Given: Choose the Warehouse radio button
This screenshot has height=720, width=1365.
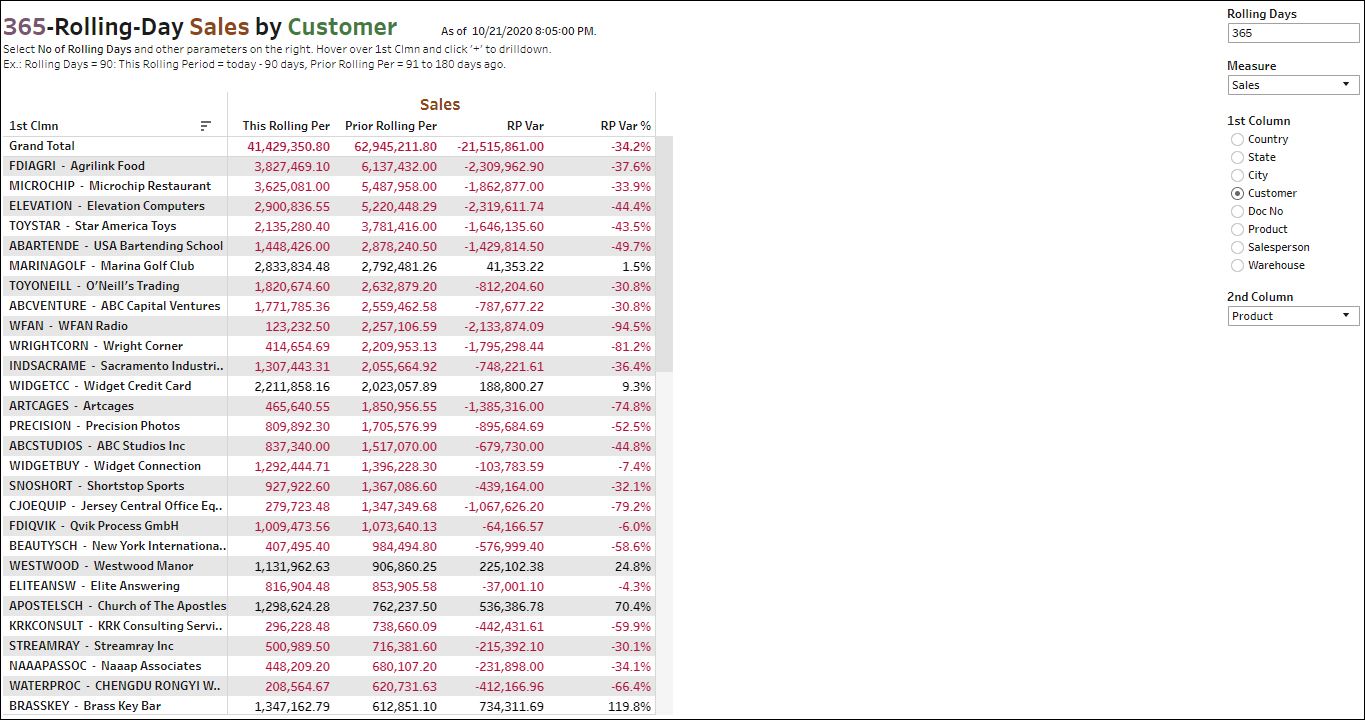Looking at the screenshot, I should [x=1238, y=265].
